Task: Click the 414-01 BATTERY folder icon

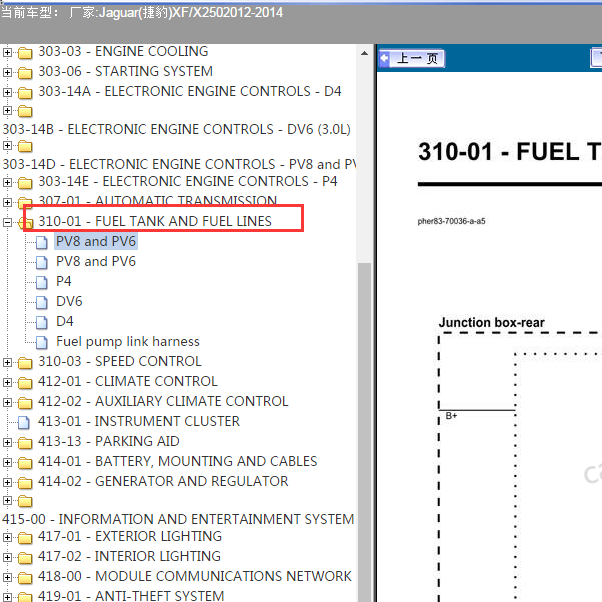Action: [x=25, y=463]
